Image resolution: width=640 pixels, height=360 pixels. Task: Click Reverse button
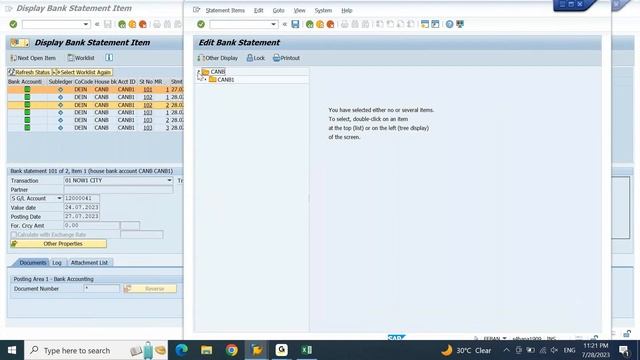[x=150, y=289]
